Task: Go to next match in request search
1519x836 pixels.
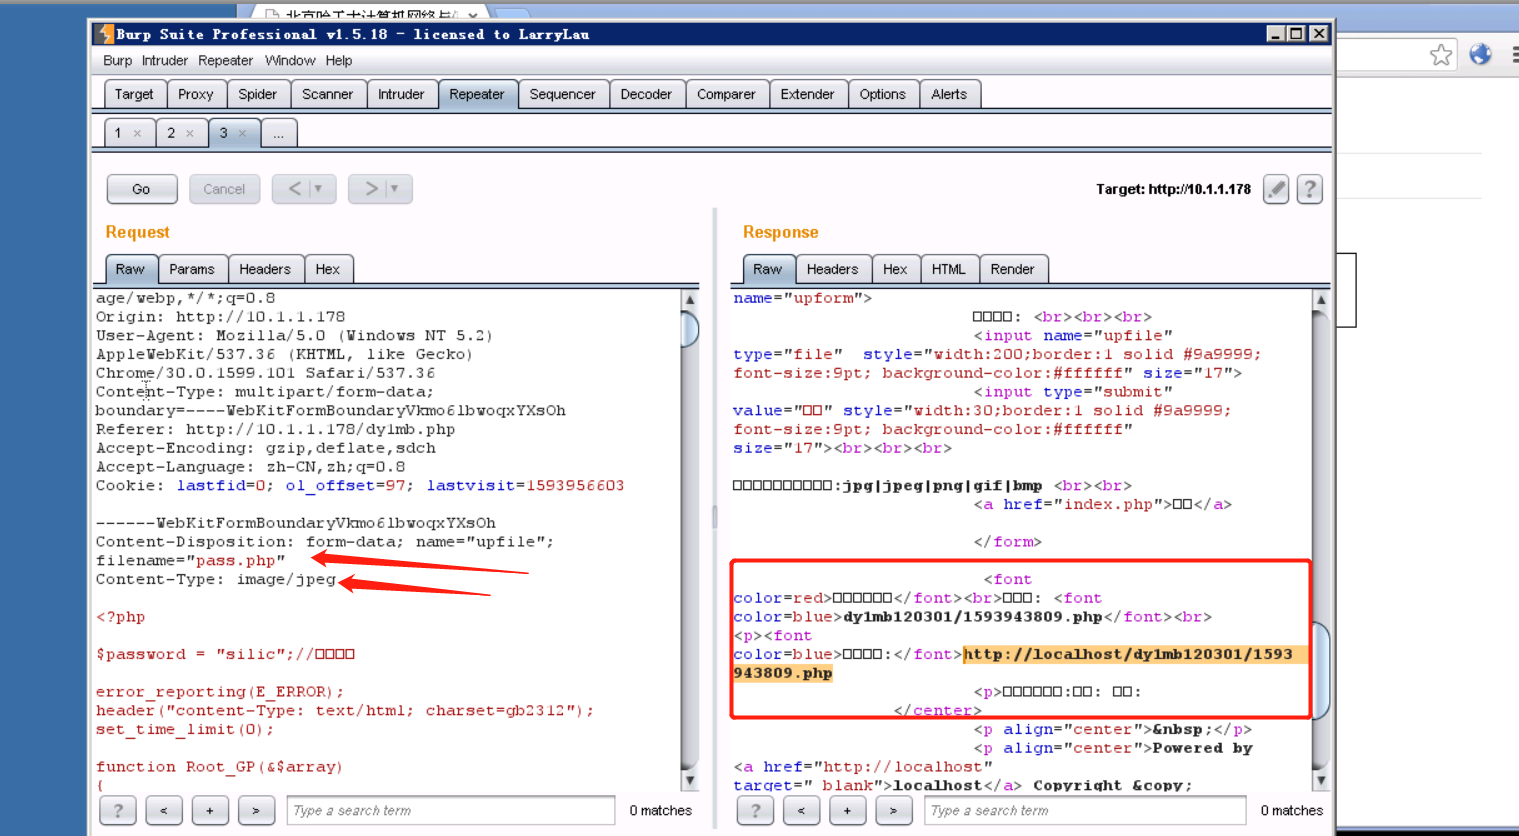Action: (x=256, y=811)
